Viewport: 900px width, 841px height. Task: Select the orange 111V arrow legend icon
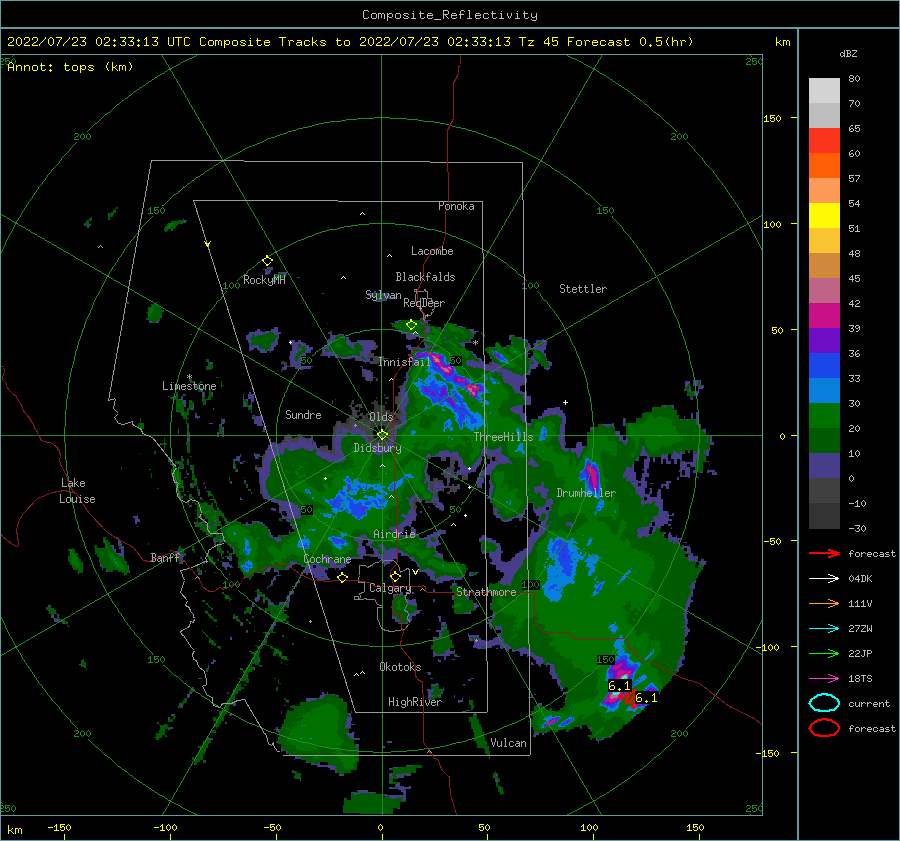[824, 603]
